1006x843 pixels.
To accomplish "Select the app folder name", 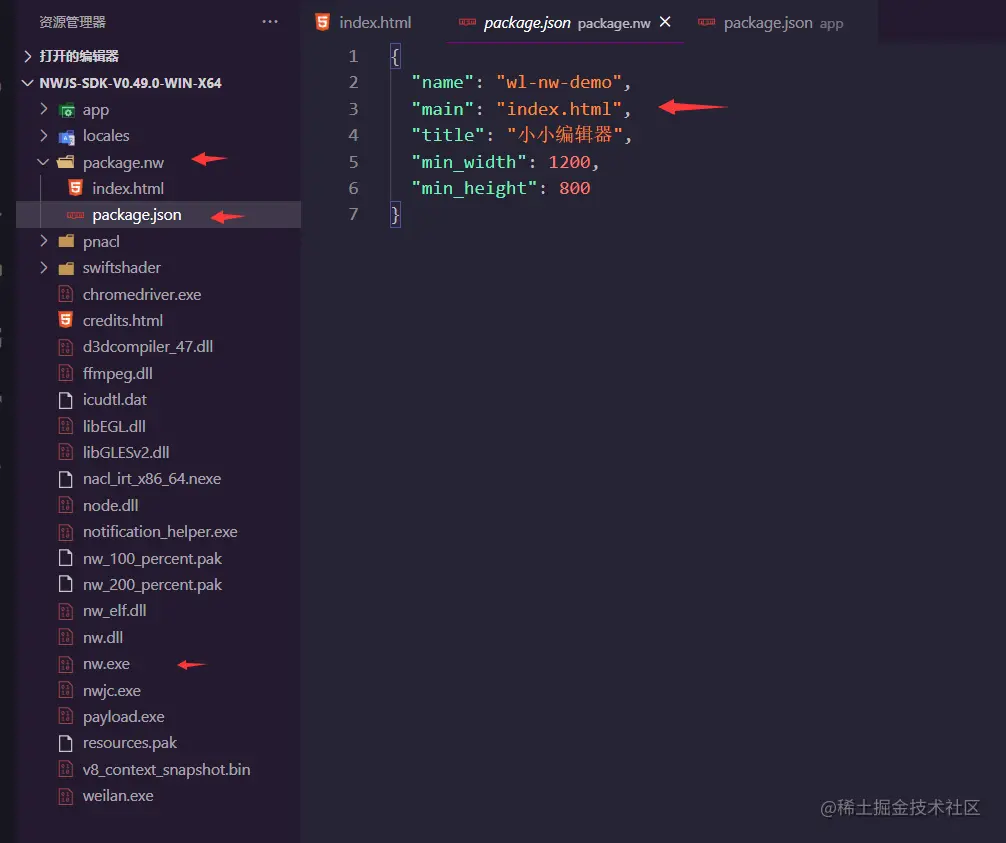I will pos(96,110).
